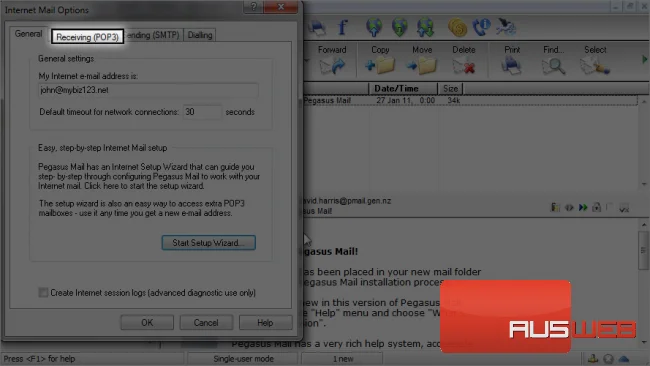This screenshot has width=650, height=366.
Task: Click the globe with both arrows icon
Action: (x=426, y=27)
